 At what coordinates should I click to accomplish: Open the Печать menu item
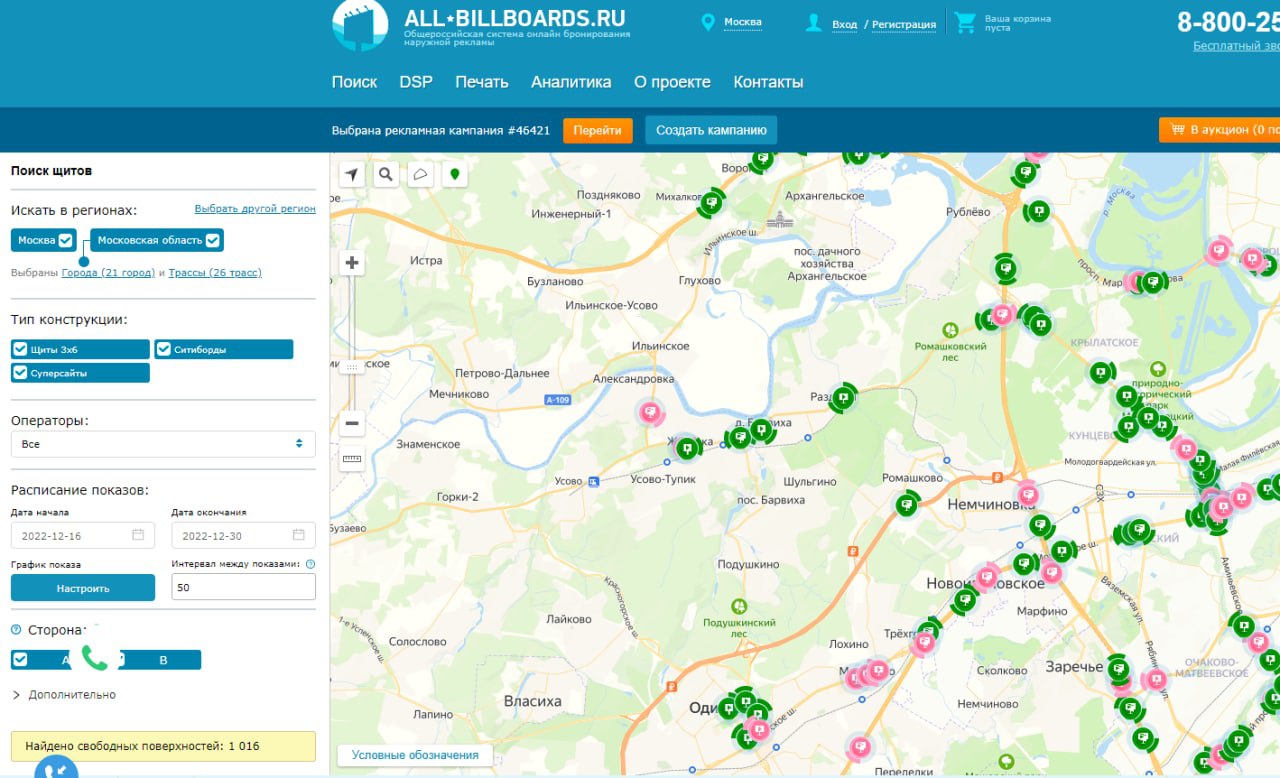click(482, 82)
